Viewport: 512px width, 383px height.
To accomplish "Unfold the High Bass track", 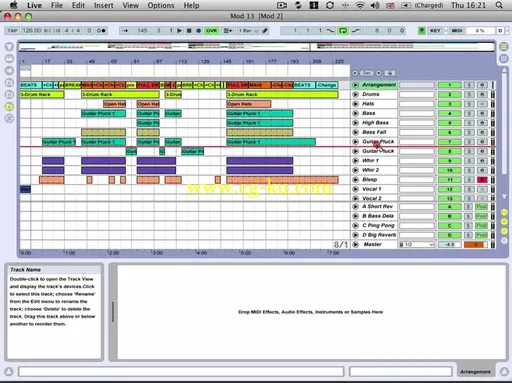I will point(355,123).
